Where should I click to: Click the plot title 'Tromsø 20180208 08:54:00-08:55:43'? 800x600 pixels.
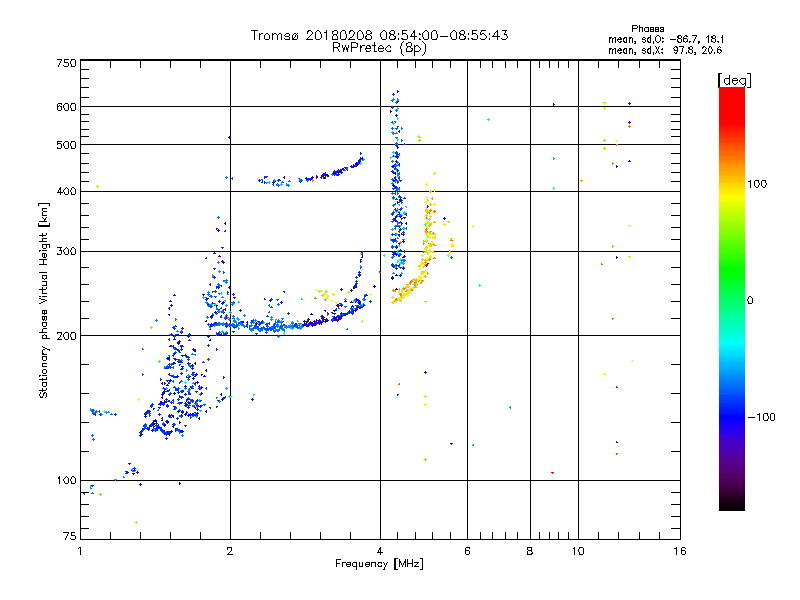point(379,35)
